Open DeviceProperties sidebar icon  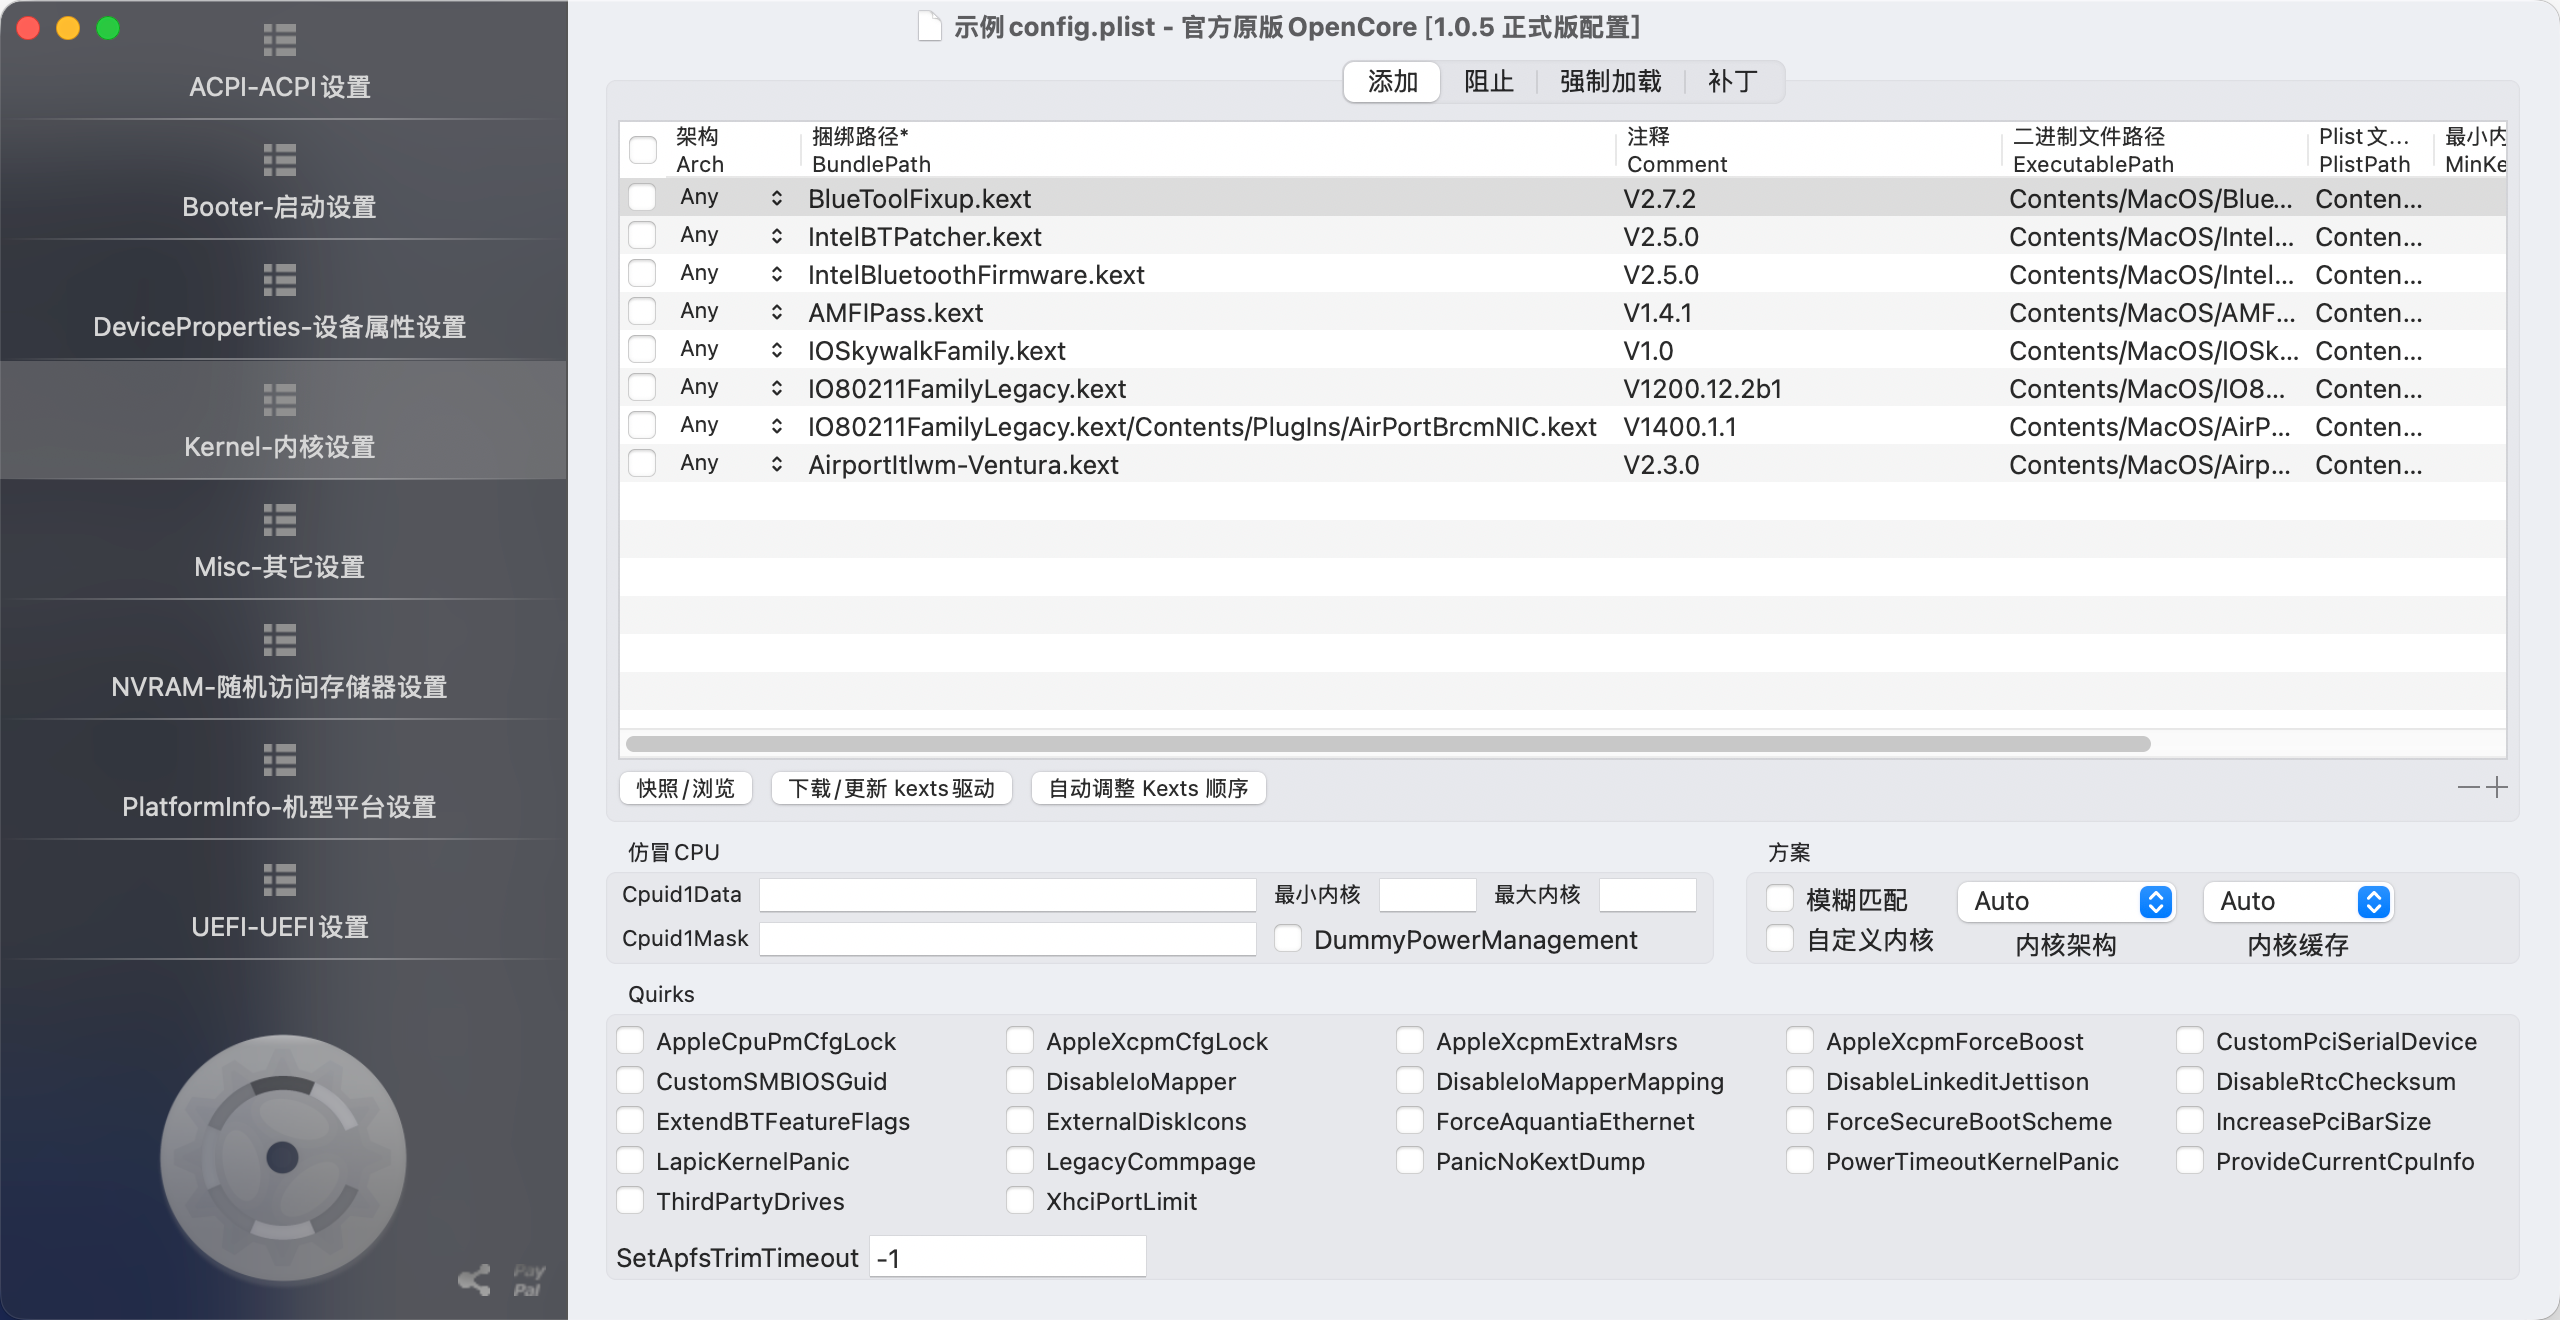pyautogui.click(x=280, y=280)
